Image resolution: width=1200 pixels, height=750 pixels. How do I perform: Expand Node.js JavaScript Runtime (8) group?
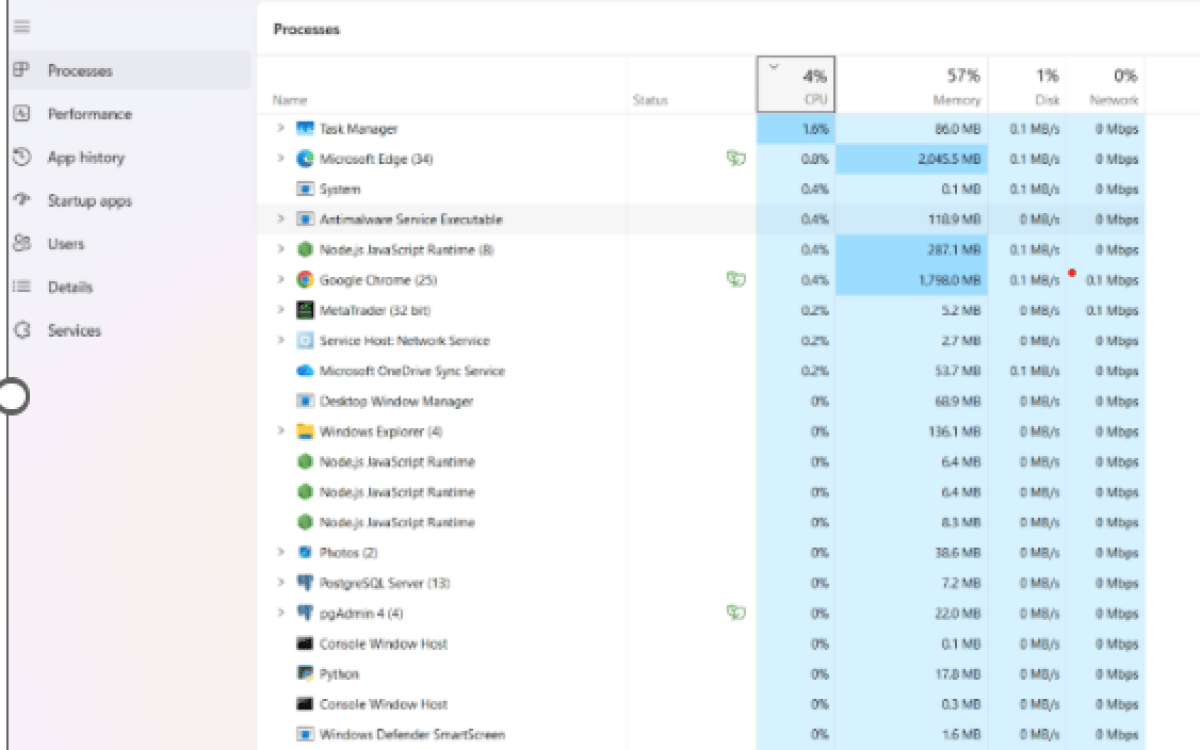click(x=281, y=250)
